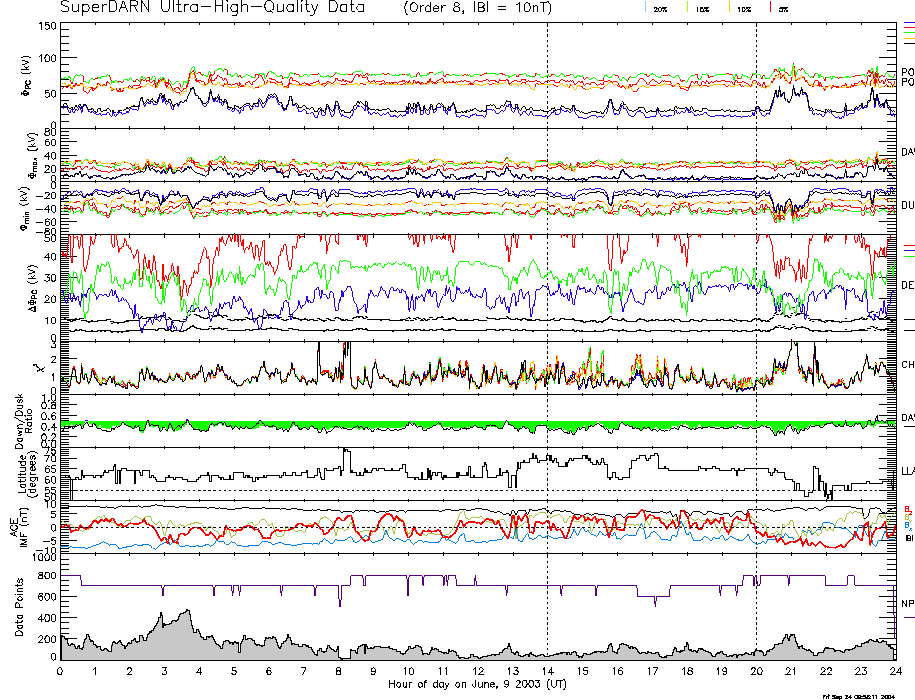915x700 pixels.
Task: Click the x-axis tick label 8
Action: pyautogui.click(x=339, y=671)
